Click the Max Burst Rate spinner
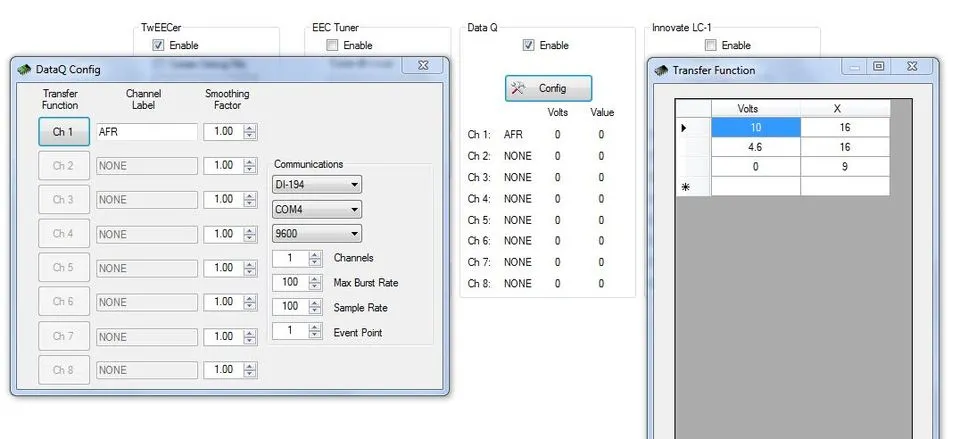The height and width of the screenshot is (439, 960). tap(315, 283)
